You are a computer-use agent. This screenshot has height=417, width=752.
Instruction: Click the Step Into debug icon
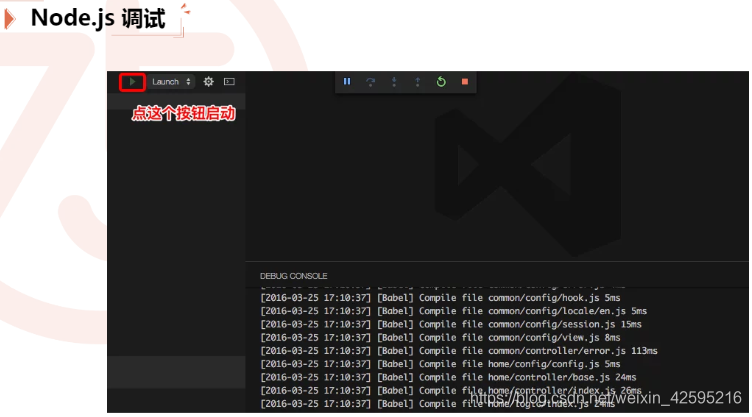(394, 82)
